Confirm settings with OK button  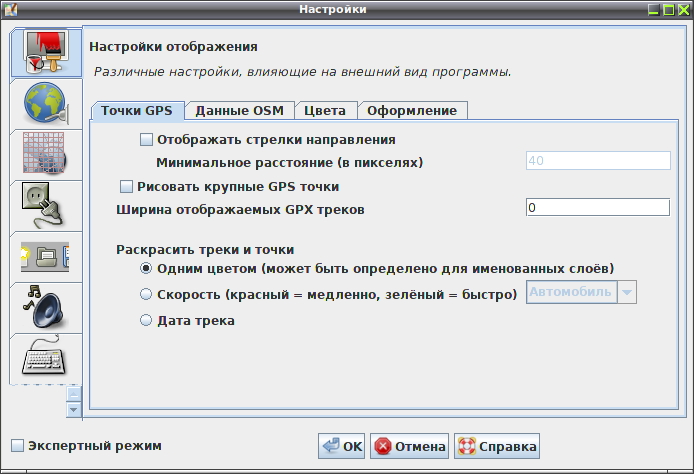click(341, 446)
